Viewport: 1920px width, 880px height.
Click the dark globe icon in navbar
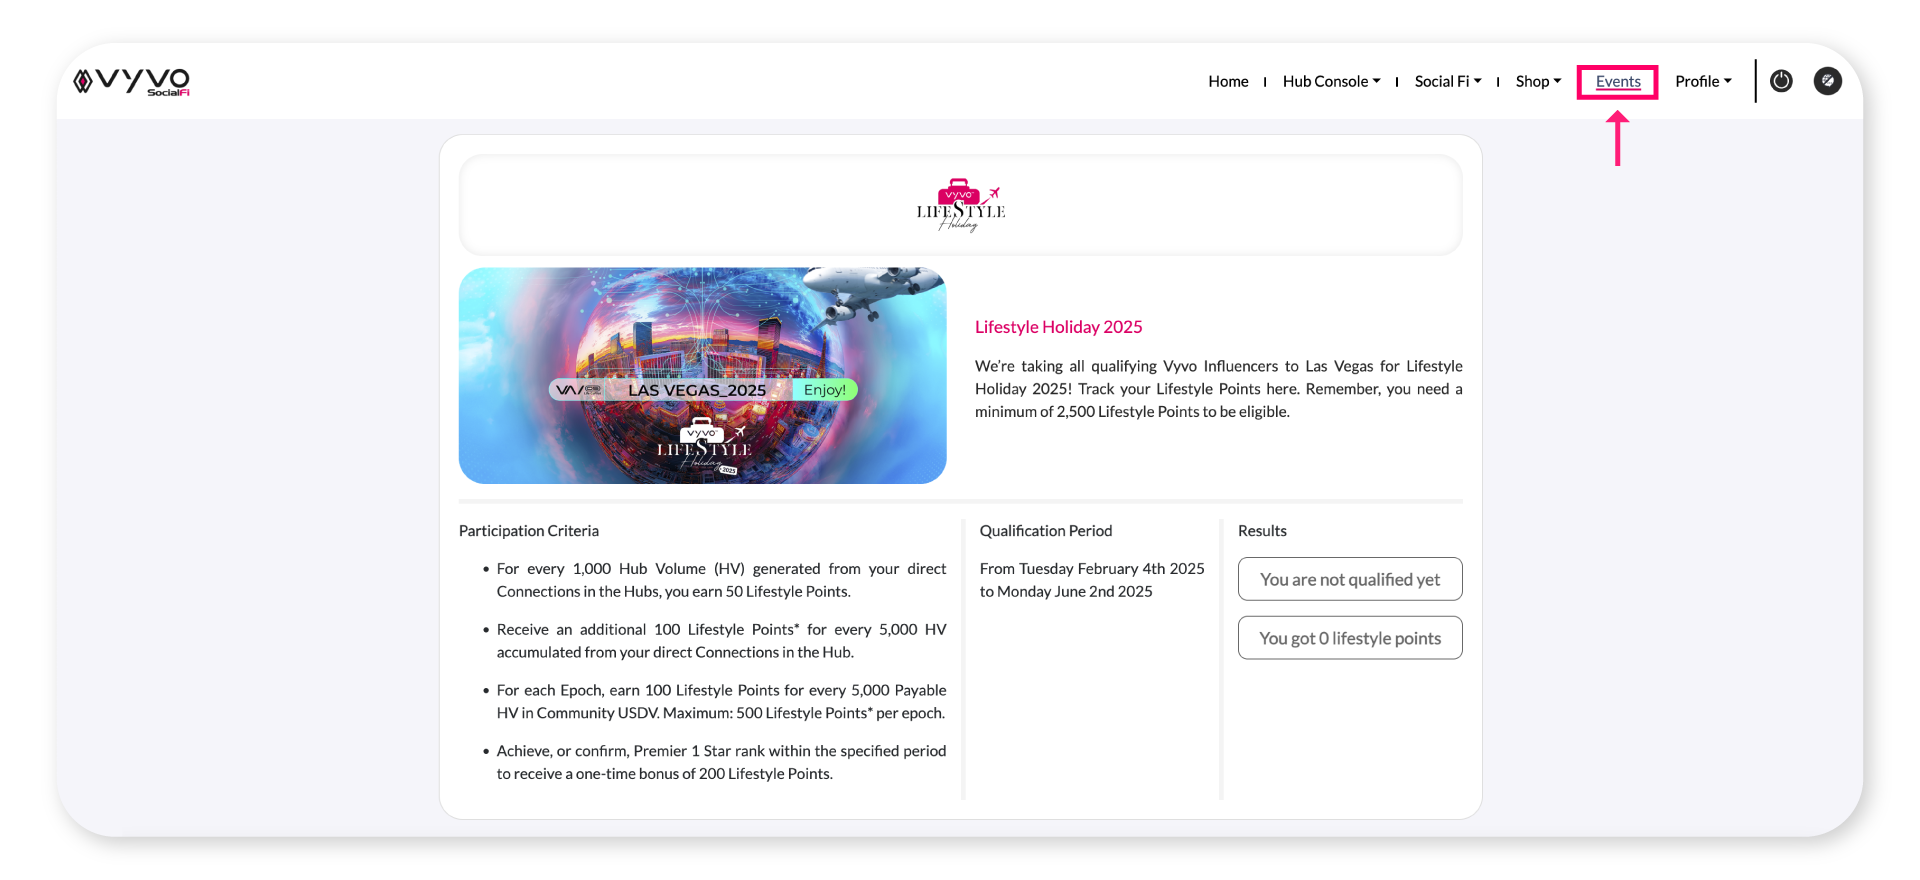pyautogui.click(x=1827, y=81)
